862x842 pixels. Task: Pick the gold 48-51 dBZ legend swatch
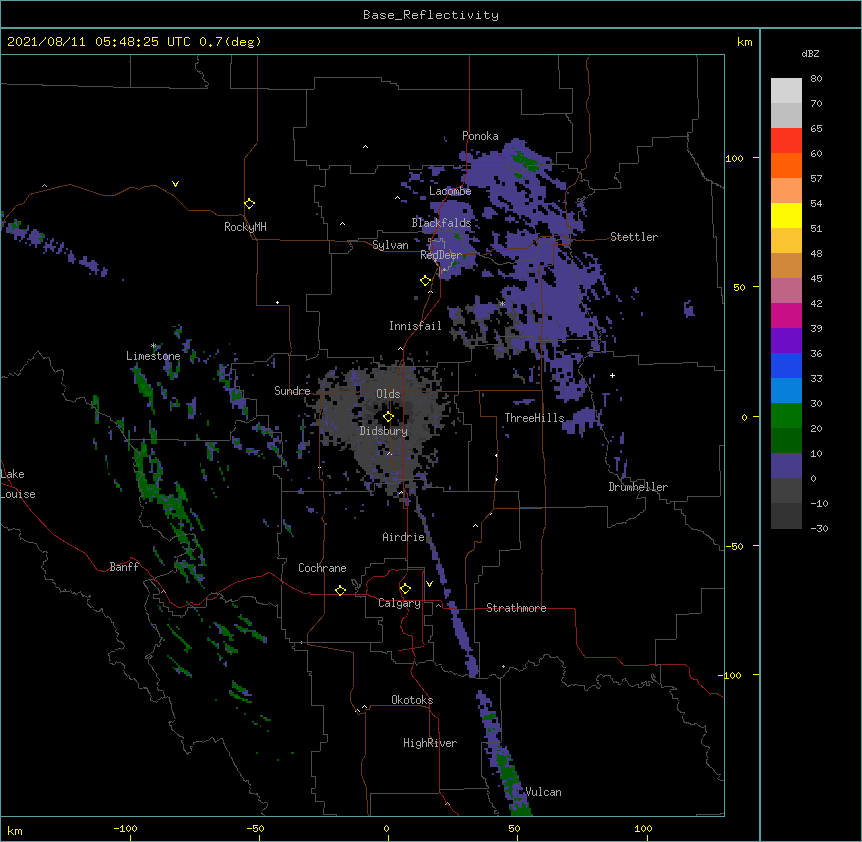pos(786,241)
